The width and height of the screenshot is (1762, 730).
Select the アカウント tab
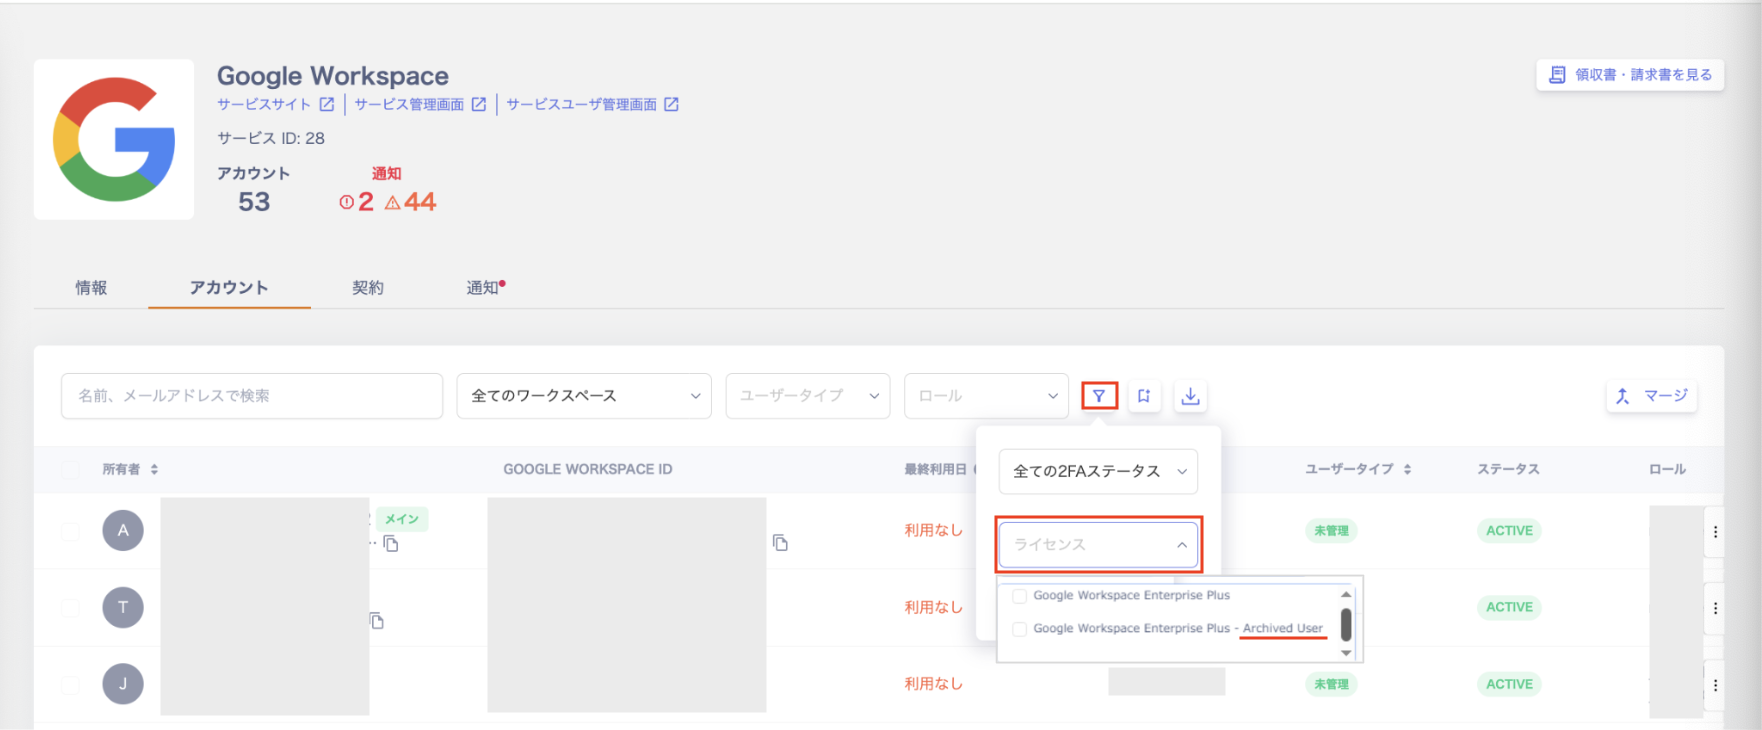point(229,288)
